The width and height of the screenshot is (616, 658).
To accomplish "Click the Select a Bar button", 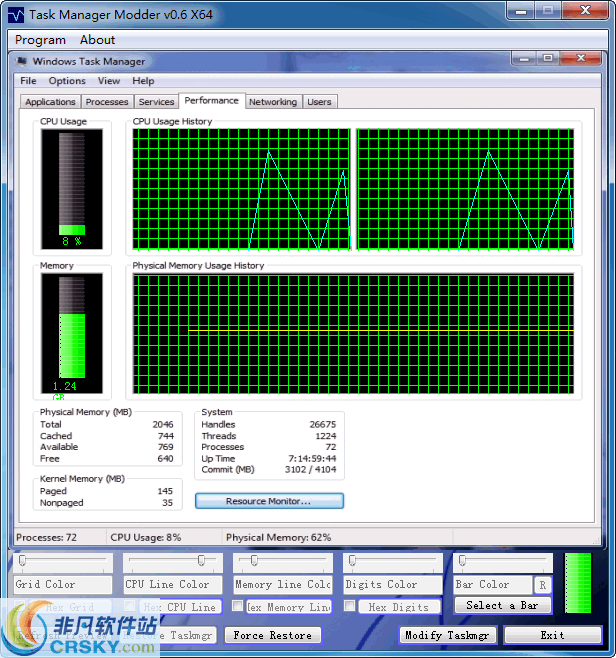I will [x=502, y=605].
